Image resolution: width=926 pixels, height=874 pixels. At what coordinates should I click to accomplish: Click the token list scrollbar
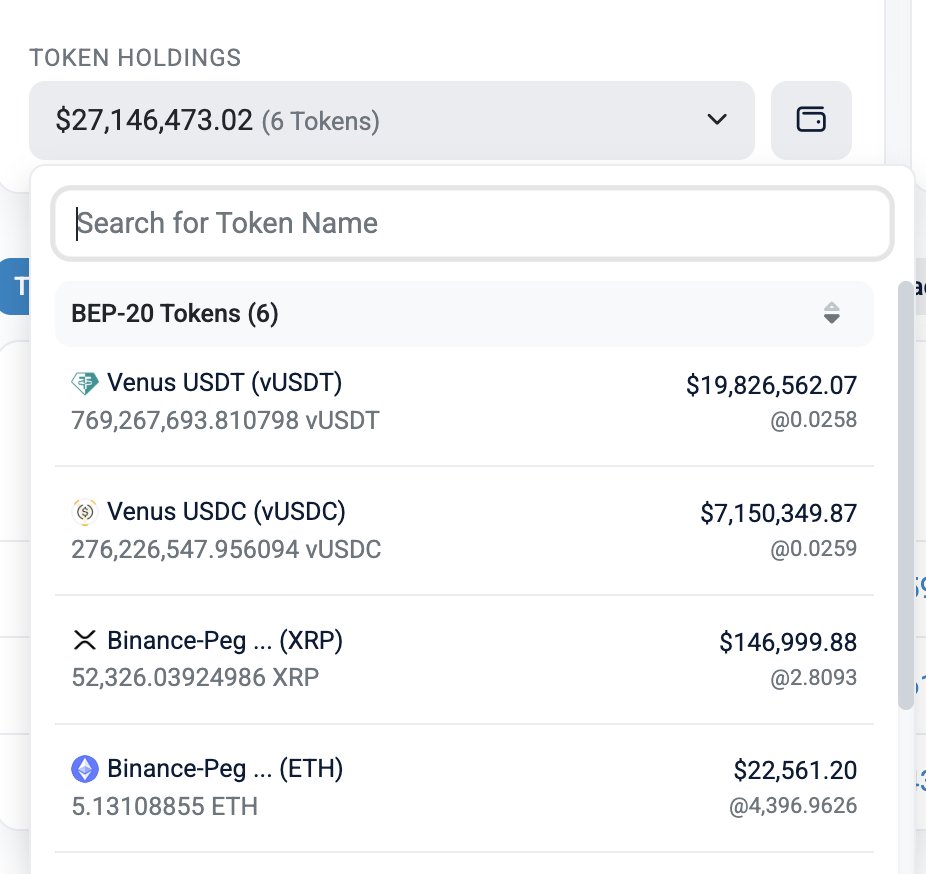pos(905,495)
